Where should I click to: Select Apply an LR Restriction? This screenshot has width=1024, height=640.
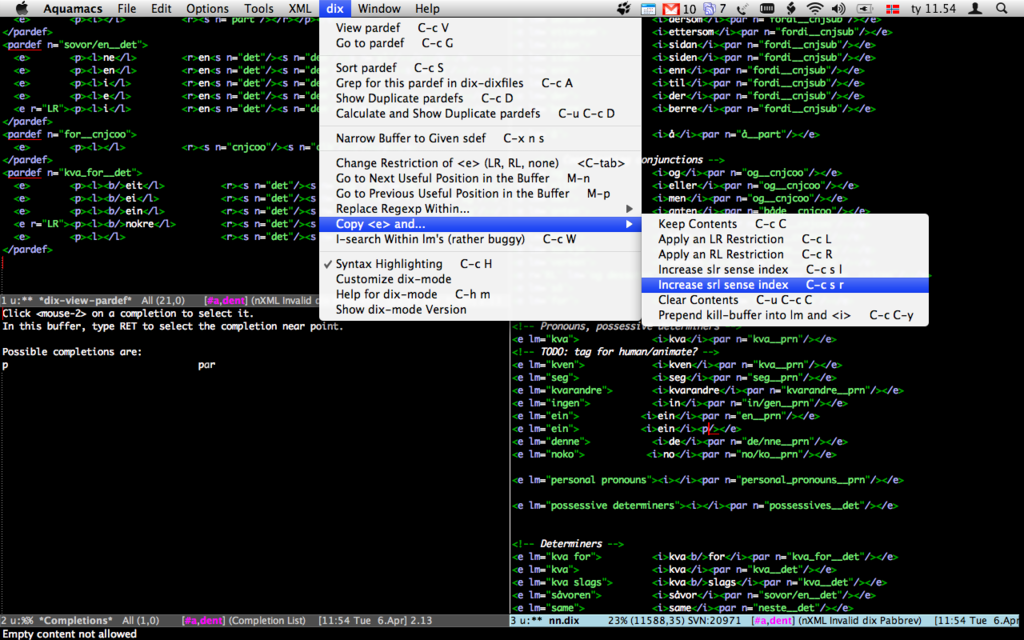(720, 239)
